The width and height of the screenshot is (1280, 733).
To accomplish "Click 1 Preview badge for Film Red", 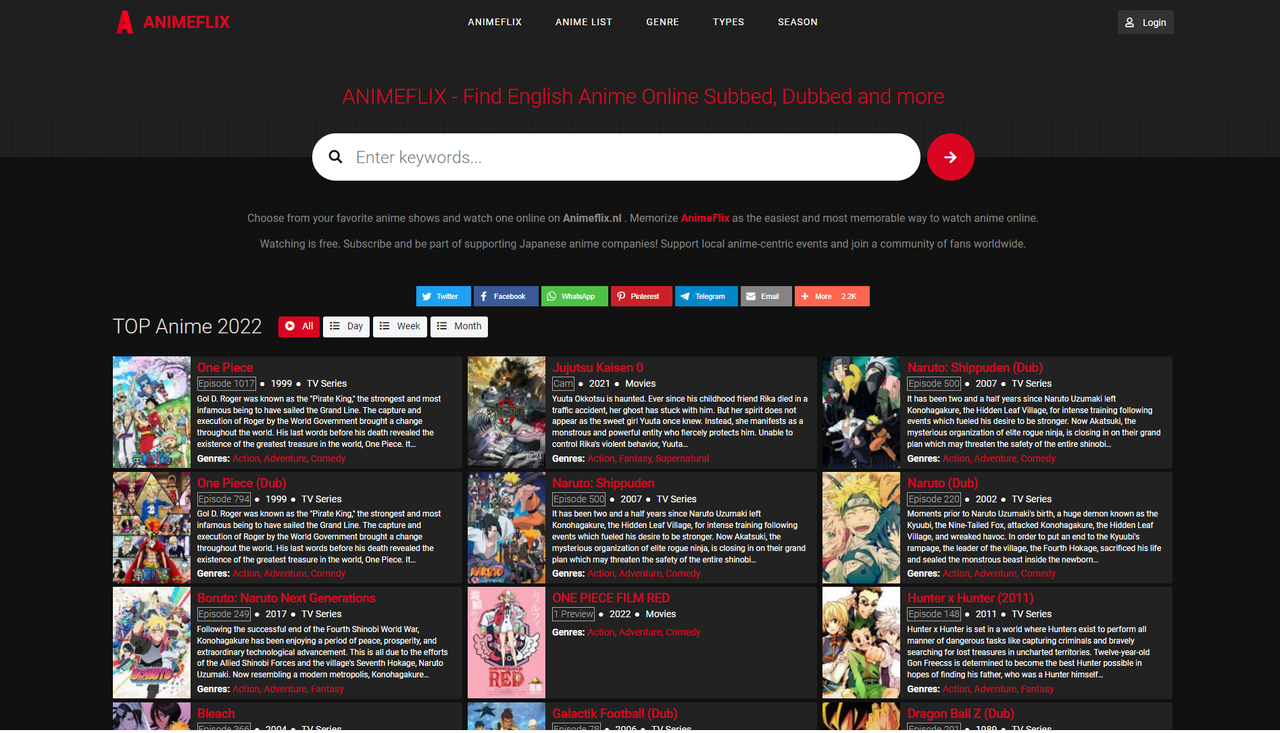I will [x=574, y=614].
